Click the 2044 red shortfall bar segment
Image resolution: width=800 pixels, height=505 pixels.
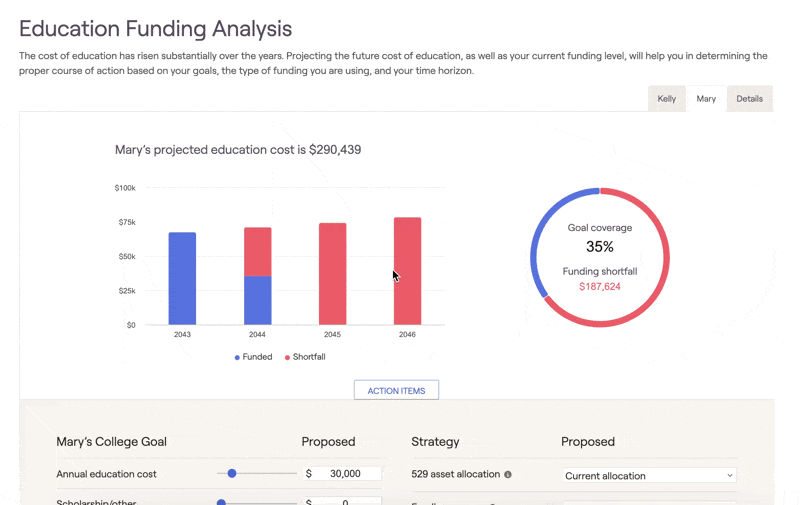(x=257, y=252)
